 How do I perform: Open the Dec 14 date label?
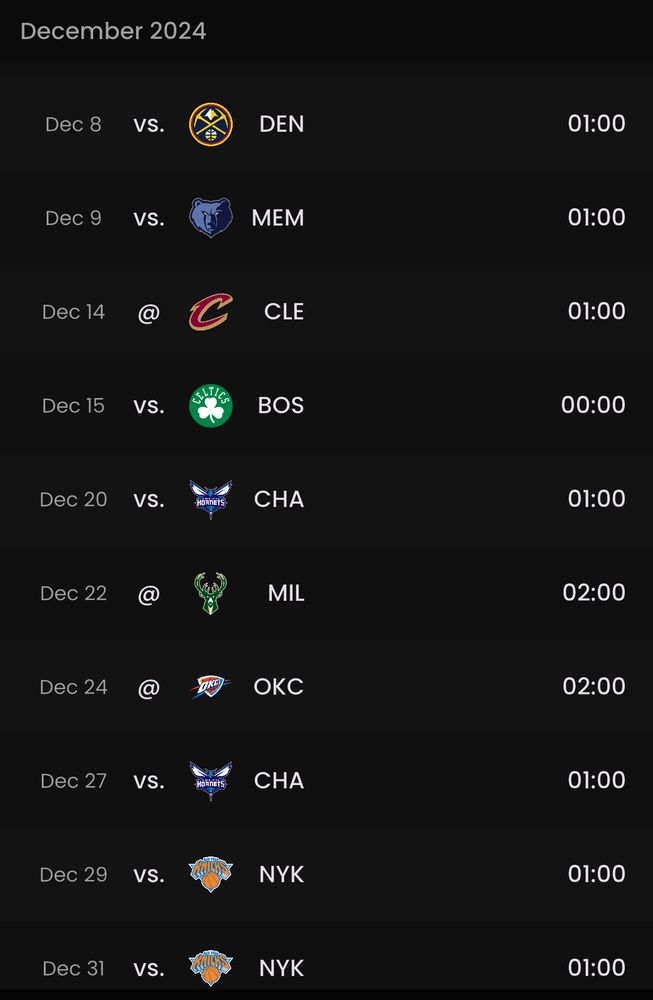click(73, 312)
